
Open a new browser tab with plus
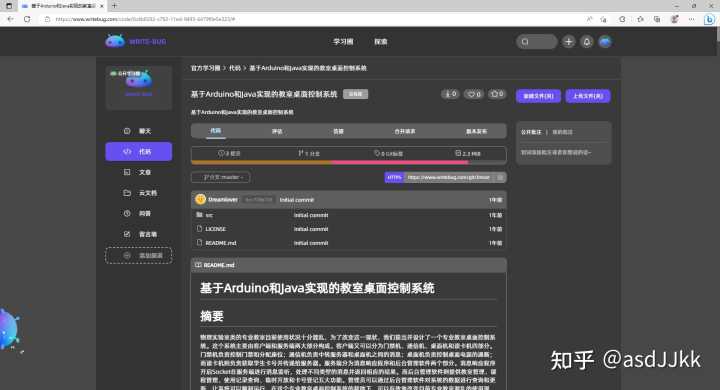114,6
